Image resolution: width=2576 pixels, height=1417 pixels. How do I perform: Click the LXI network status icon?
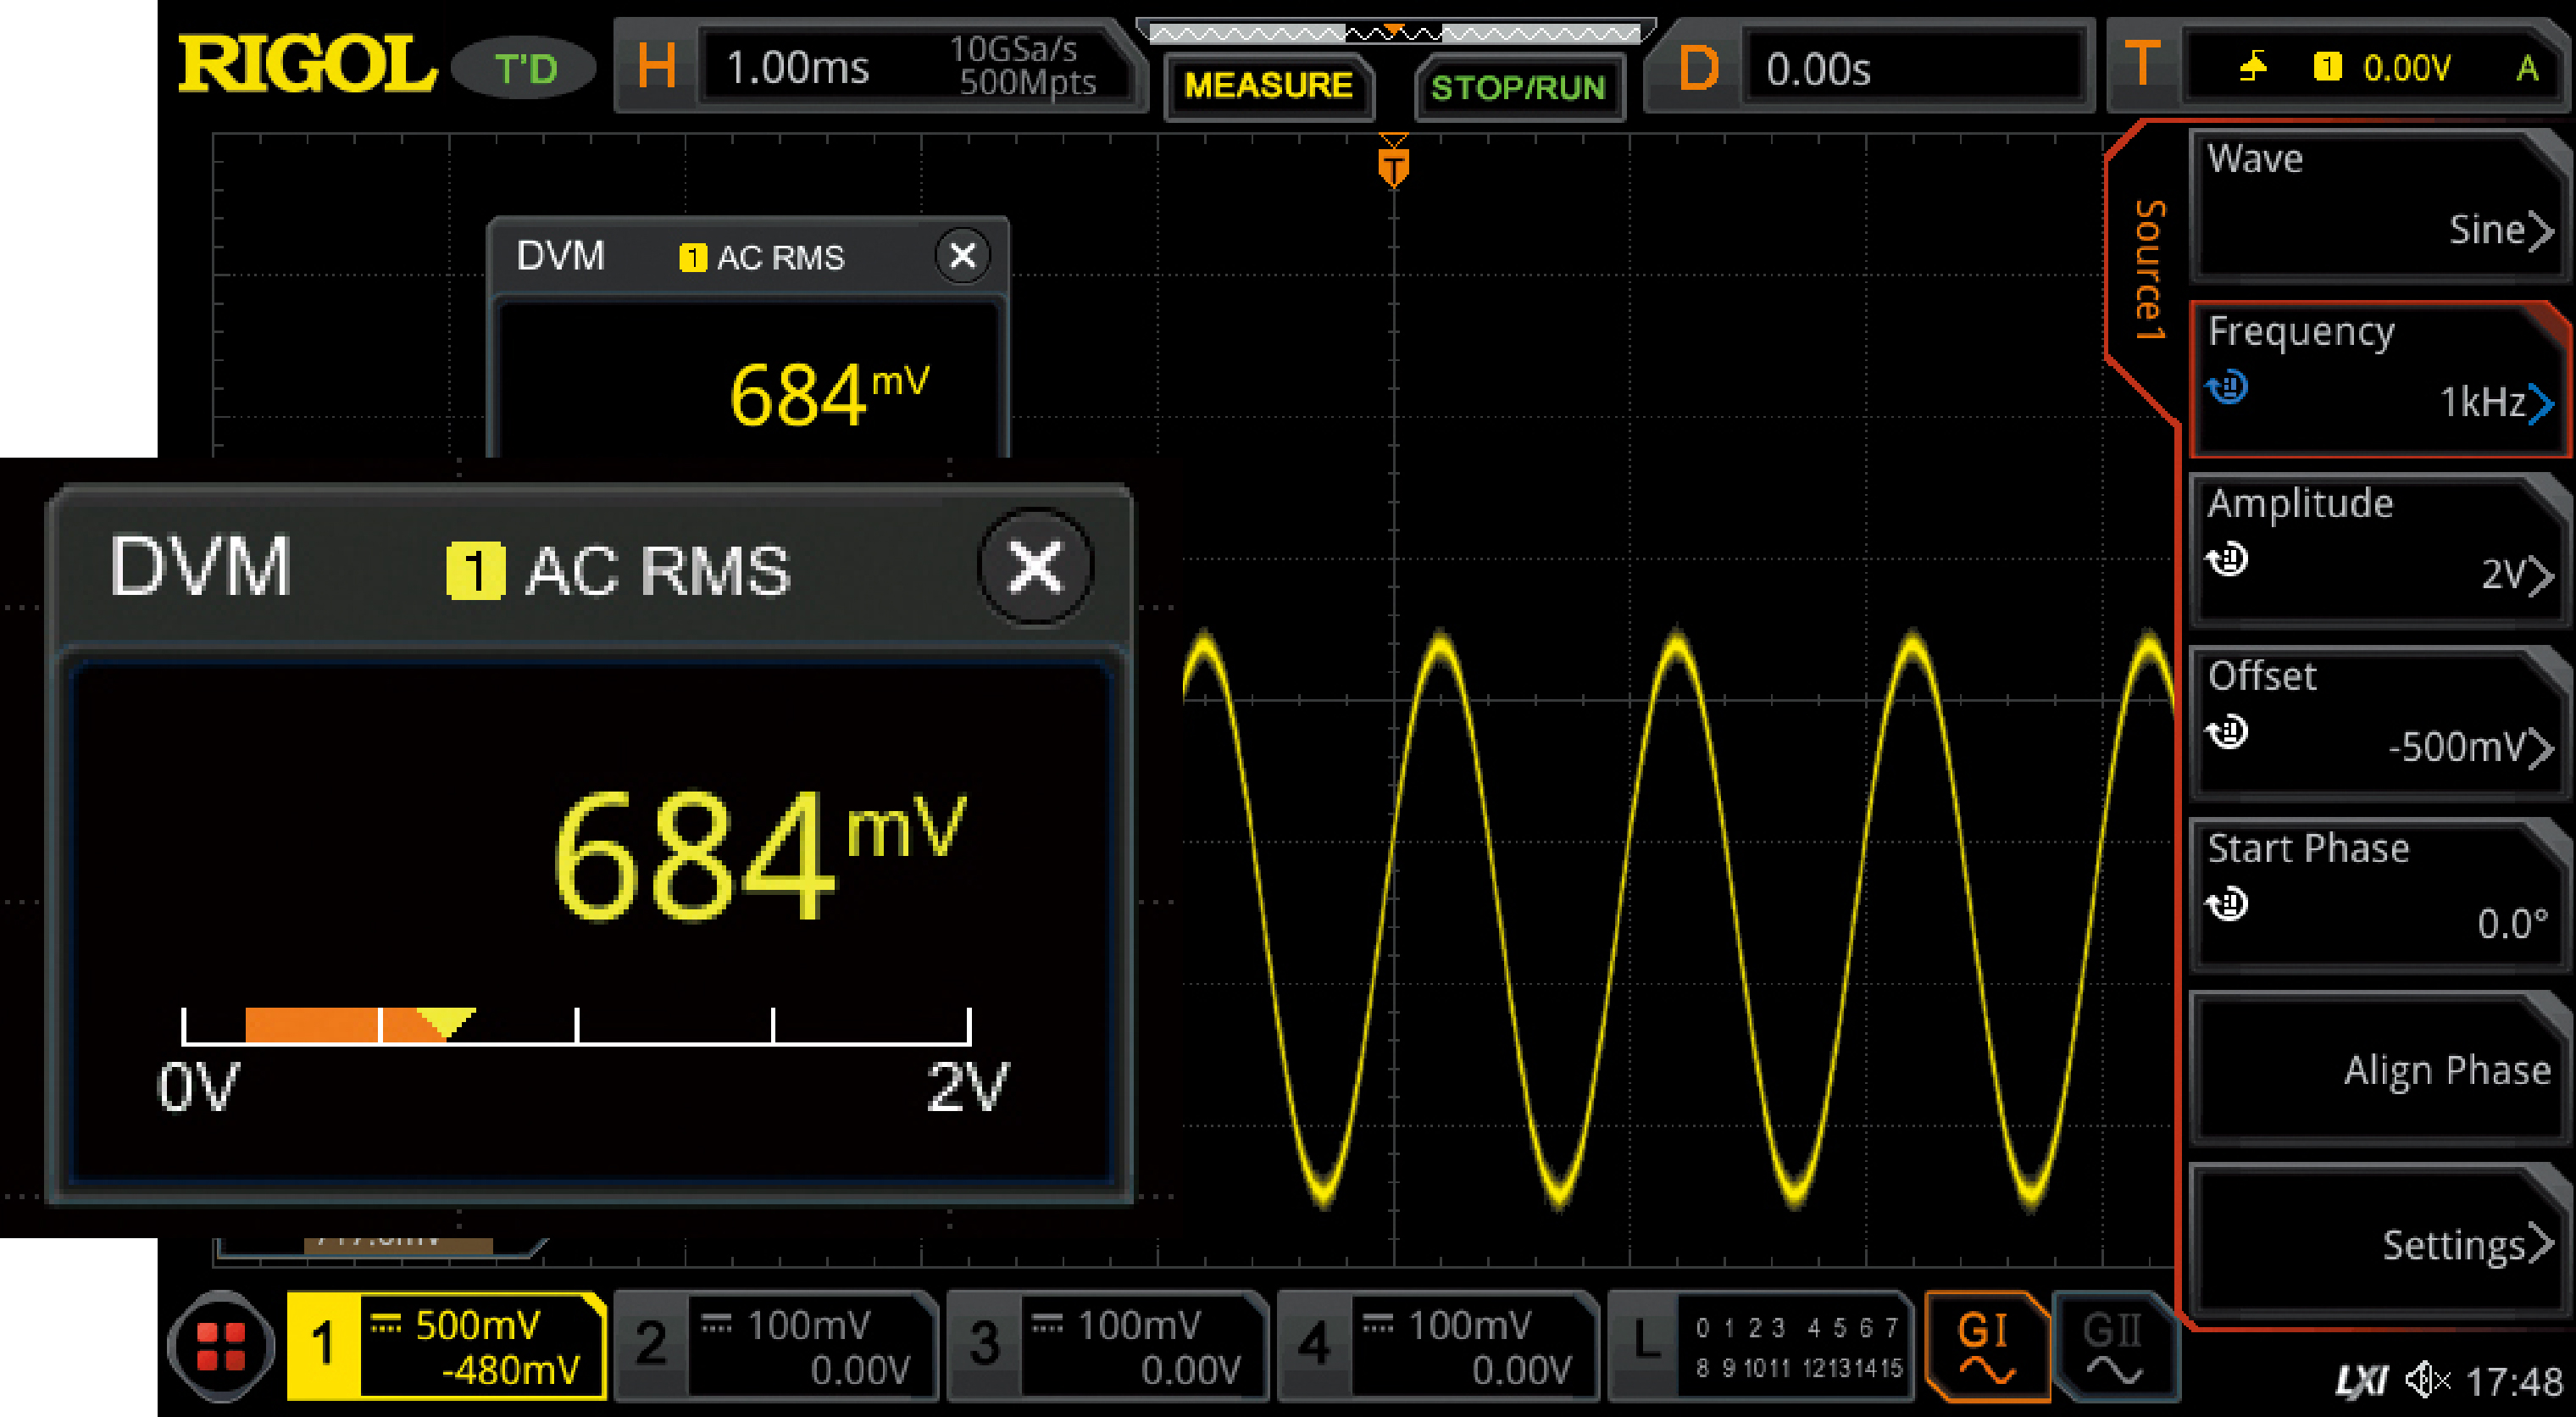coord(2362,1381)
